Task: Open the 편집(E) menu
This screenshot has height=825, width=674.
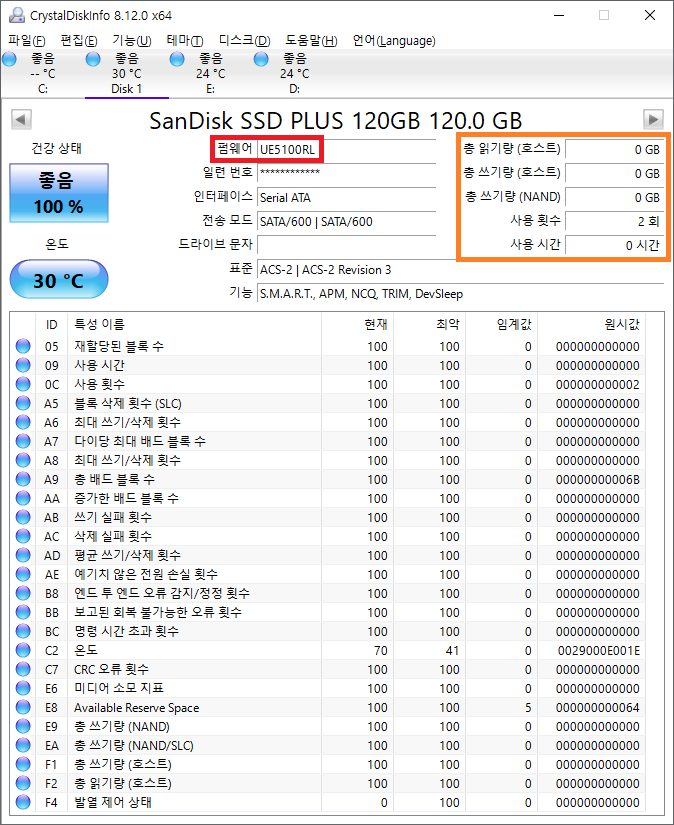Action: [x=79, y=41]
